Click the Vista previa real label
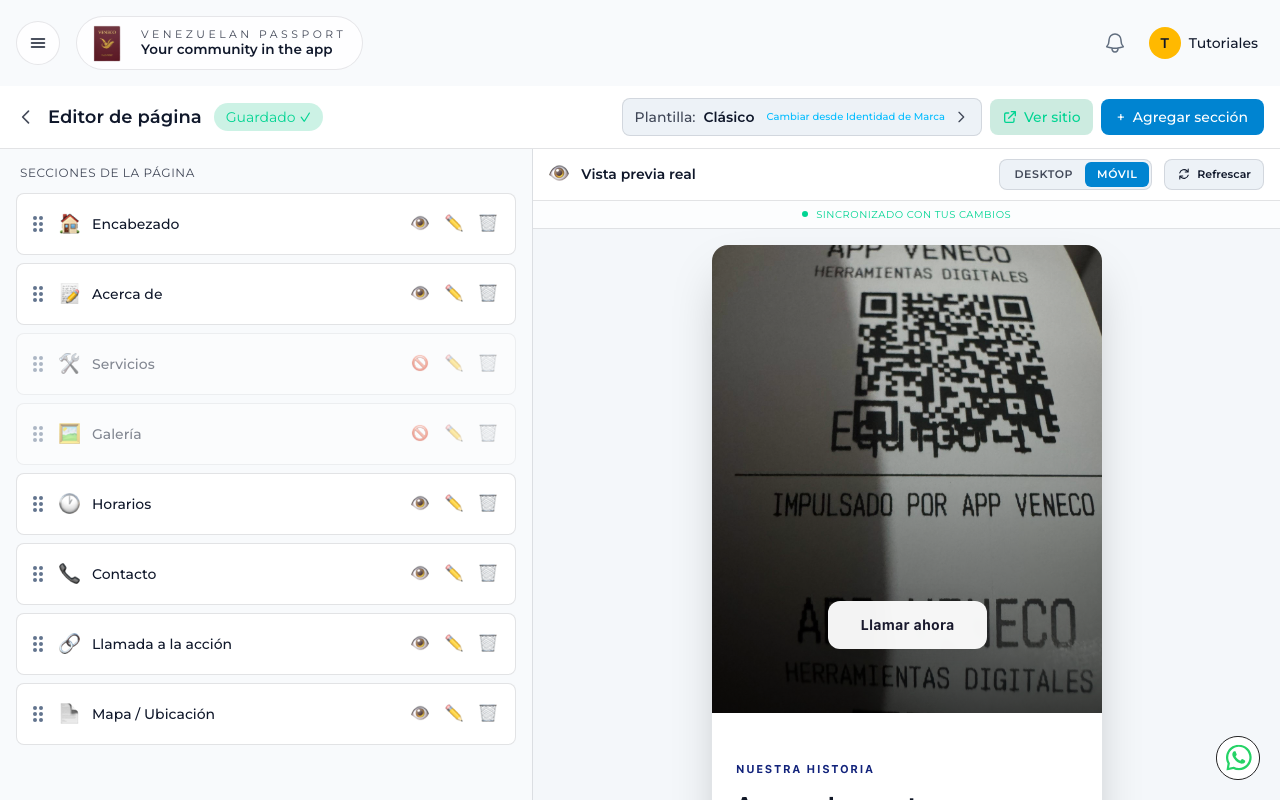 coord(638,174)
